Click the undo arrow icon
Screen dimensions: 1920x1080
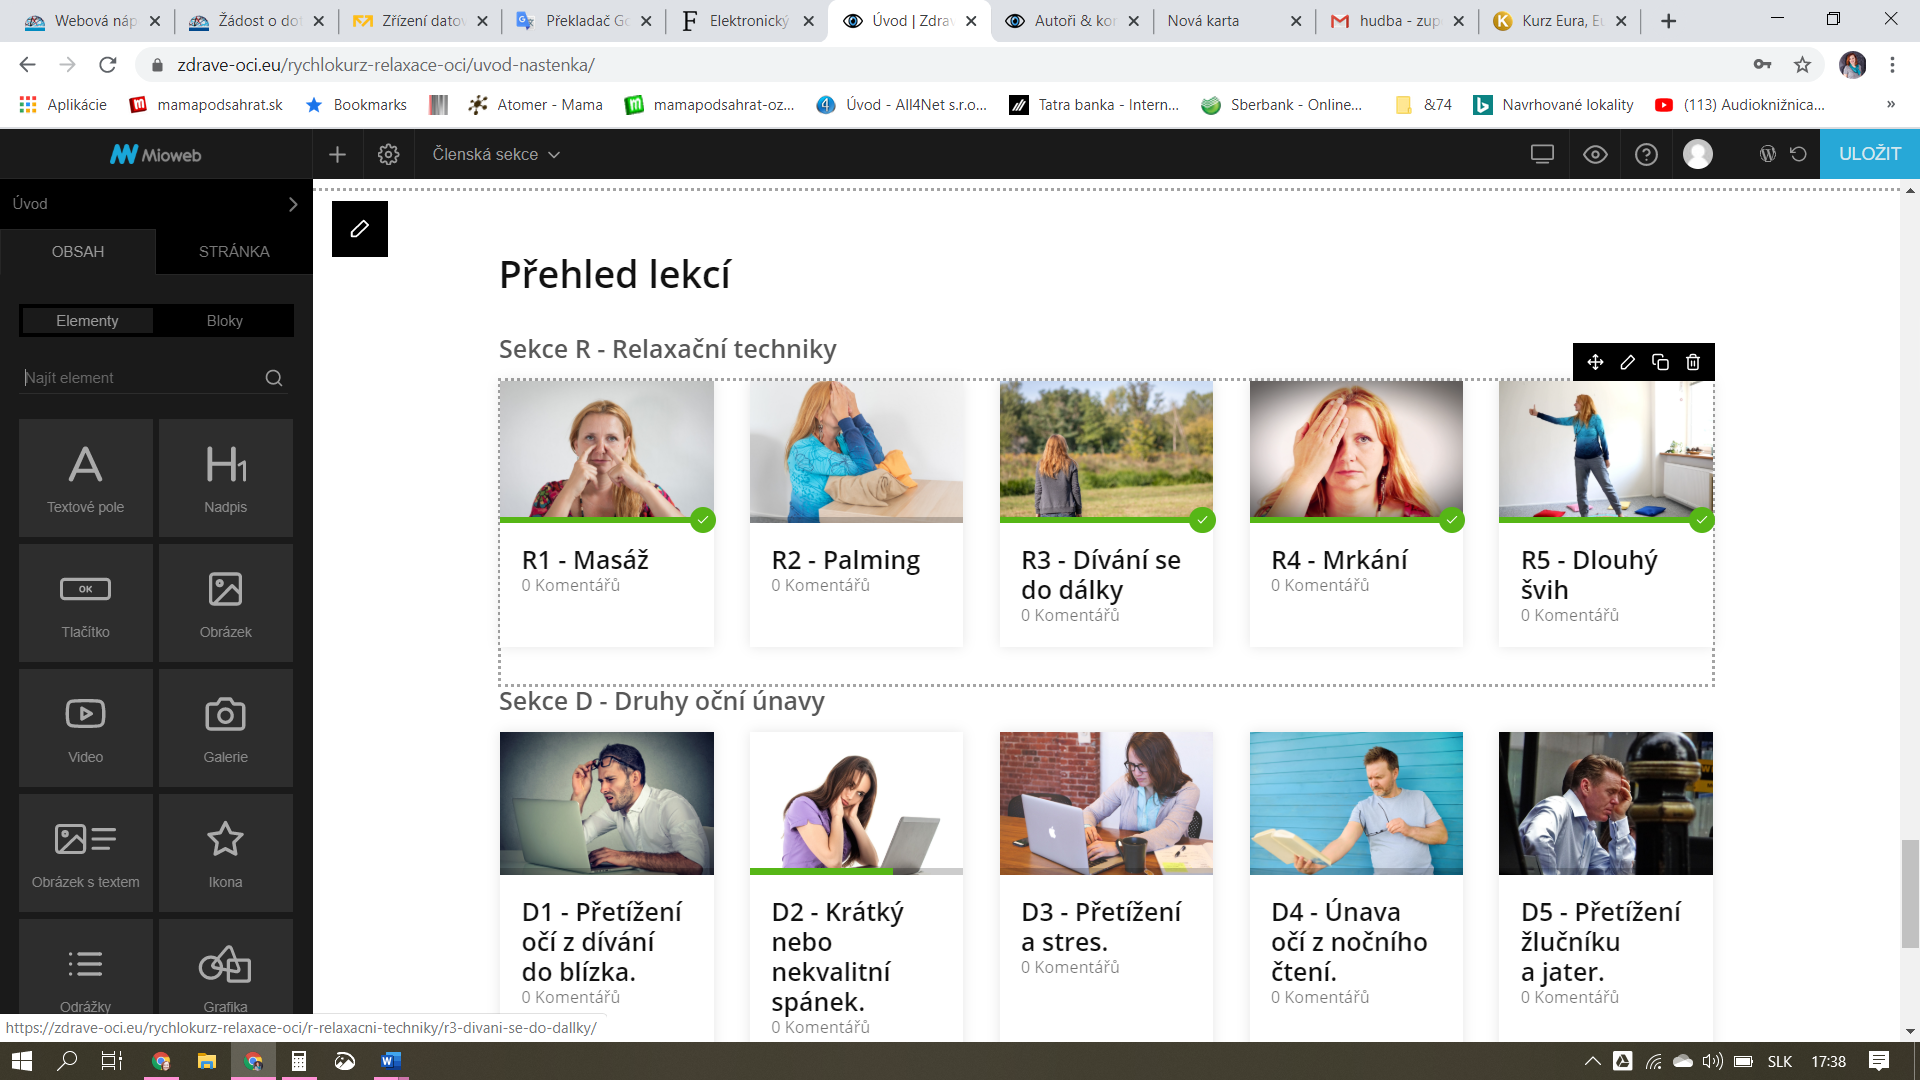[1798, 154]
